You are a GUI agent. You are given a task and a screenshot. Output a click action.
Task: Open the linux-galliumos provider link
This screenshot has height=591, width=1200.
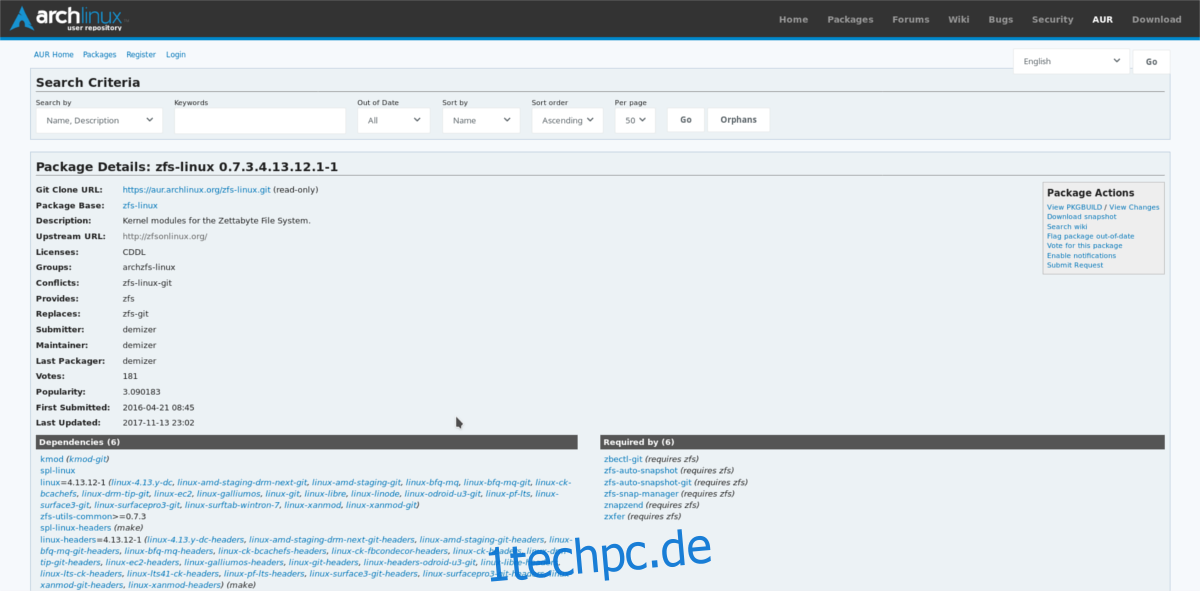tap(228, 494)
